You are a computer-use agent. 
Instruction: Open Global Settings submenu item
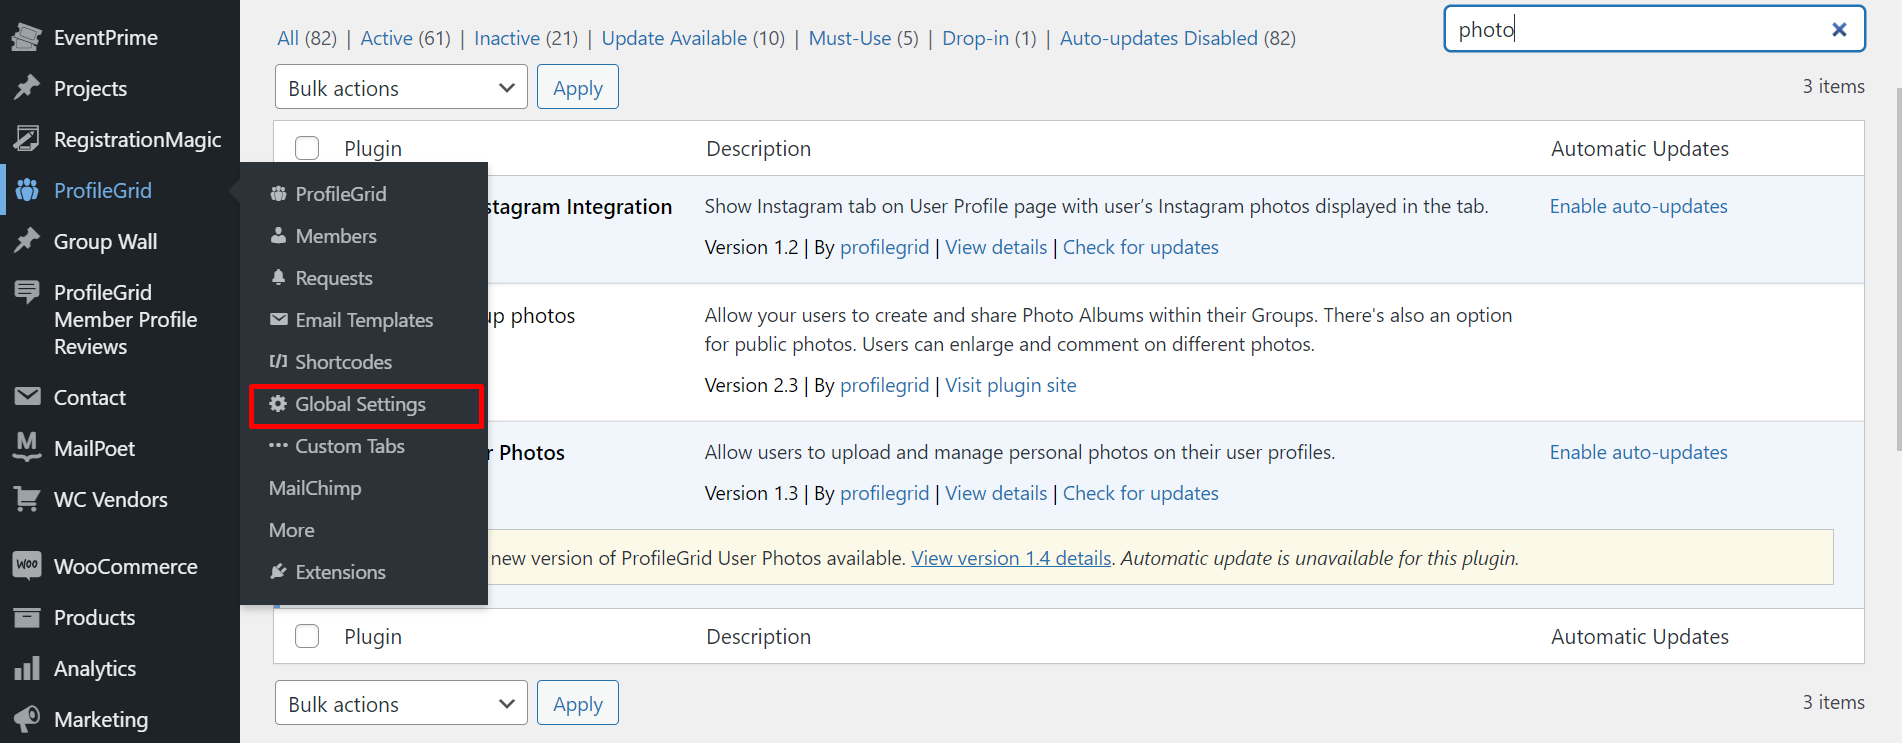pyautogui.click(x=366, y=405)
